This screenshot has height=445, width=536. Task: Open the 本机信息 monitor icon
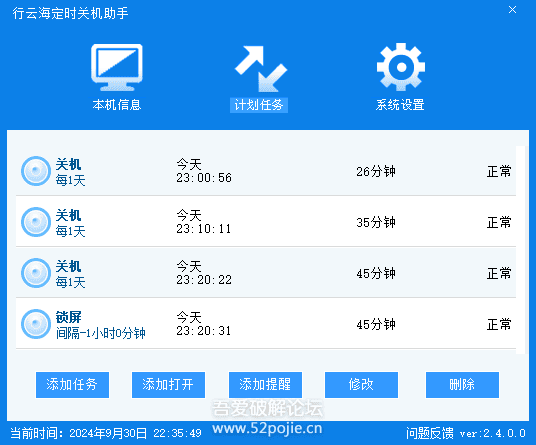click(x=117, y=67)
